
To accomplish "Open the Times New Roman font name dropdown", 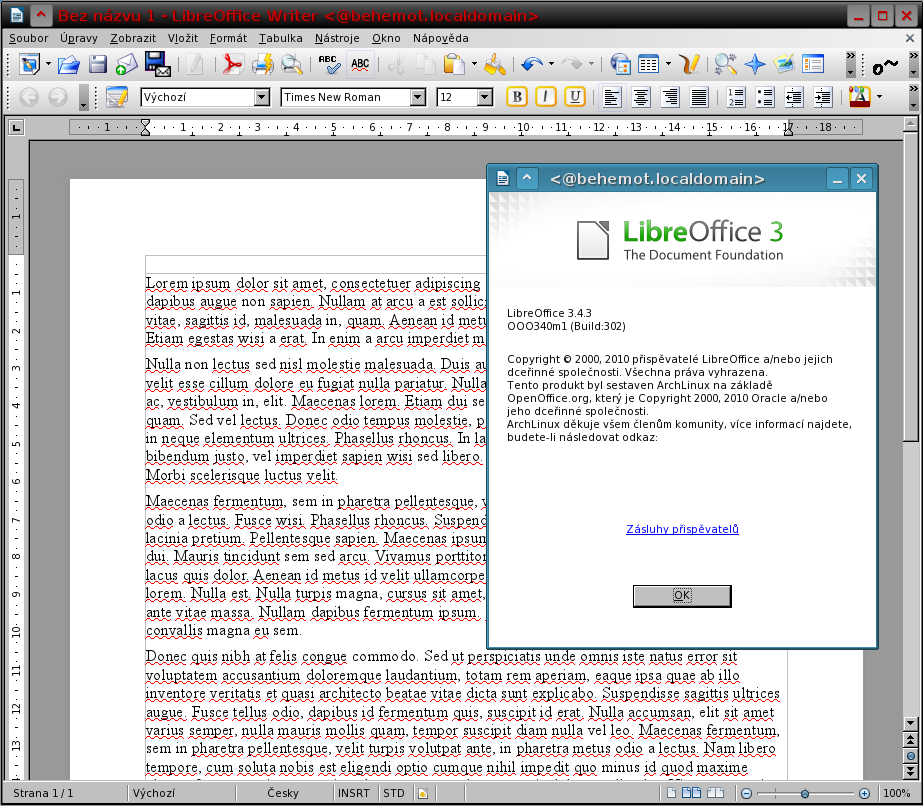I will [418, 97].
